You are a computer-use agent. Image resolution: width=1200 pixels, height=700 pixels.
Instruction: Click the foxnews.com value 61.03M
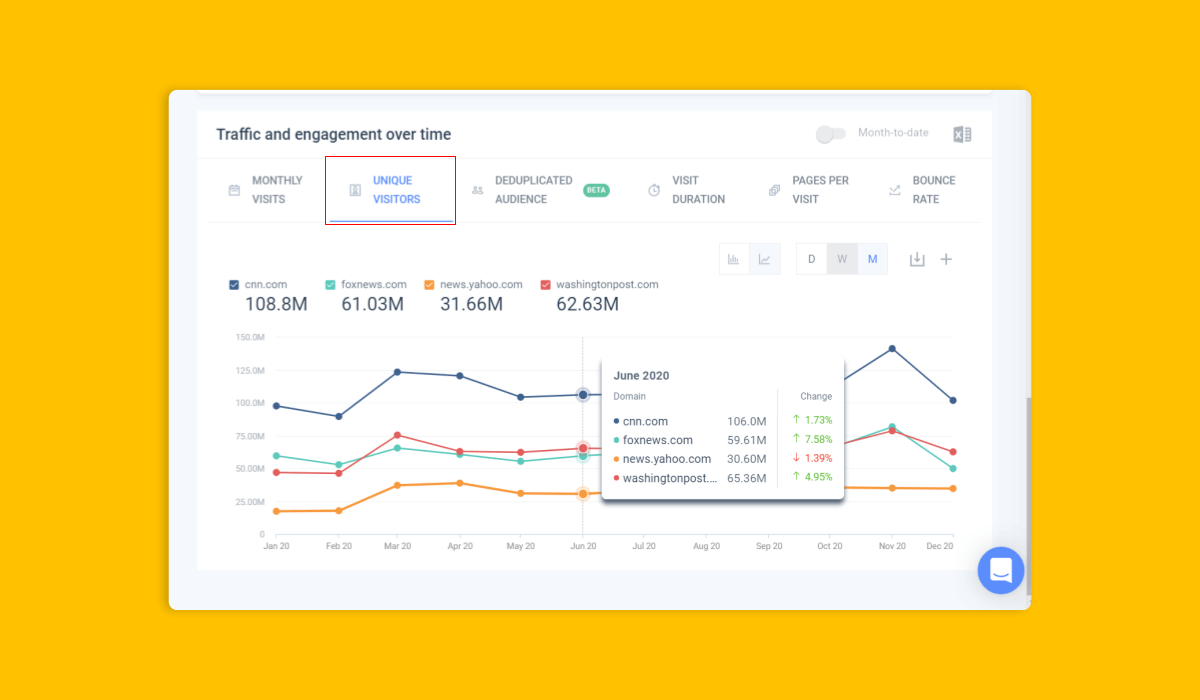372,304
